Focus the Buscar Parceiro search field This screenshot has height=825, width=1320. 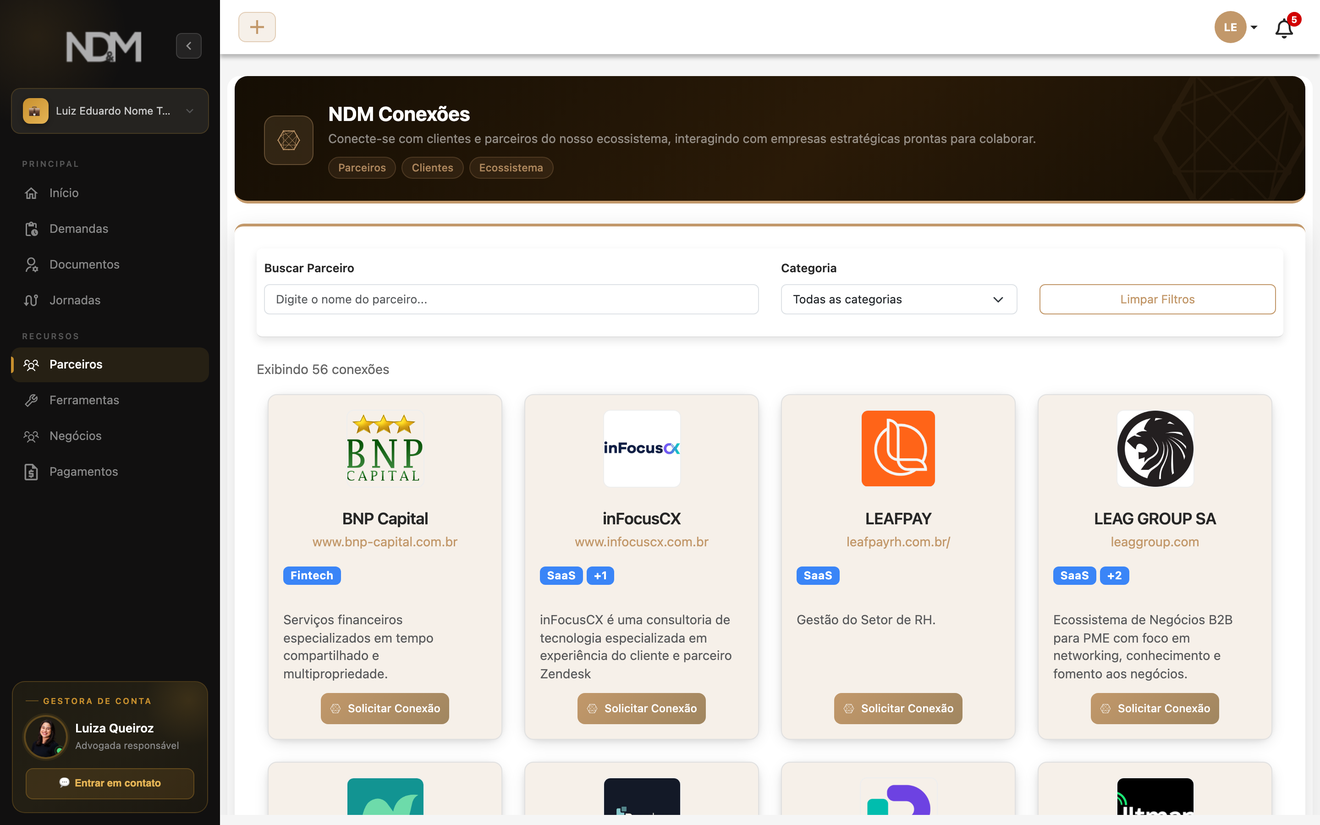pos(511,299)
